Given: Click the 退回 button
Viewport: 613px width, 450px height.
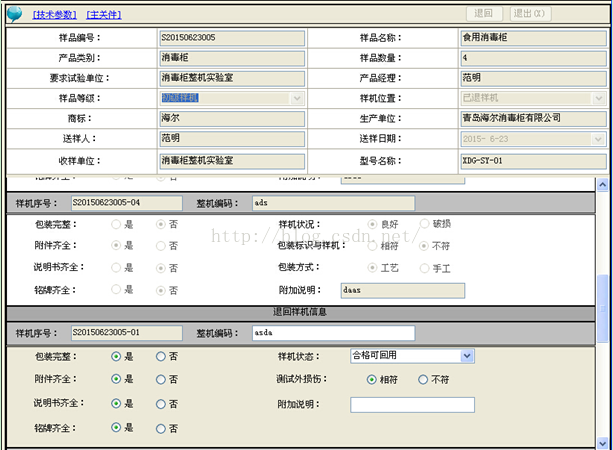Looking at the screenshot, I should (484, 14).
